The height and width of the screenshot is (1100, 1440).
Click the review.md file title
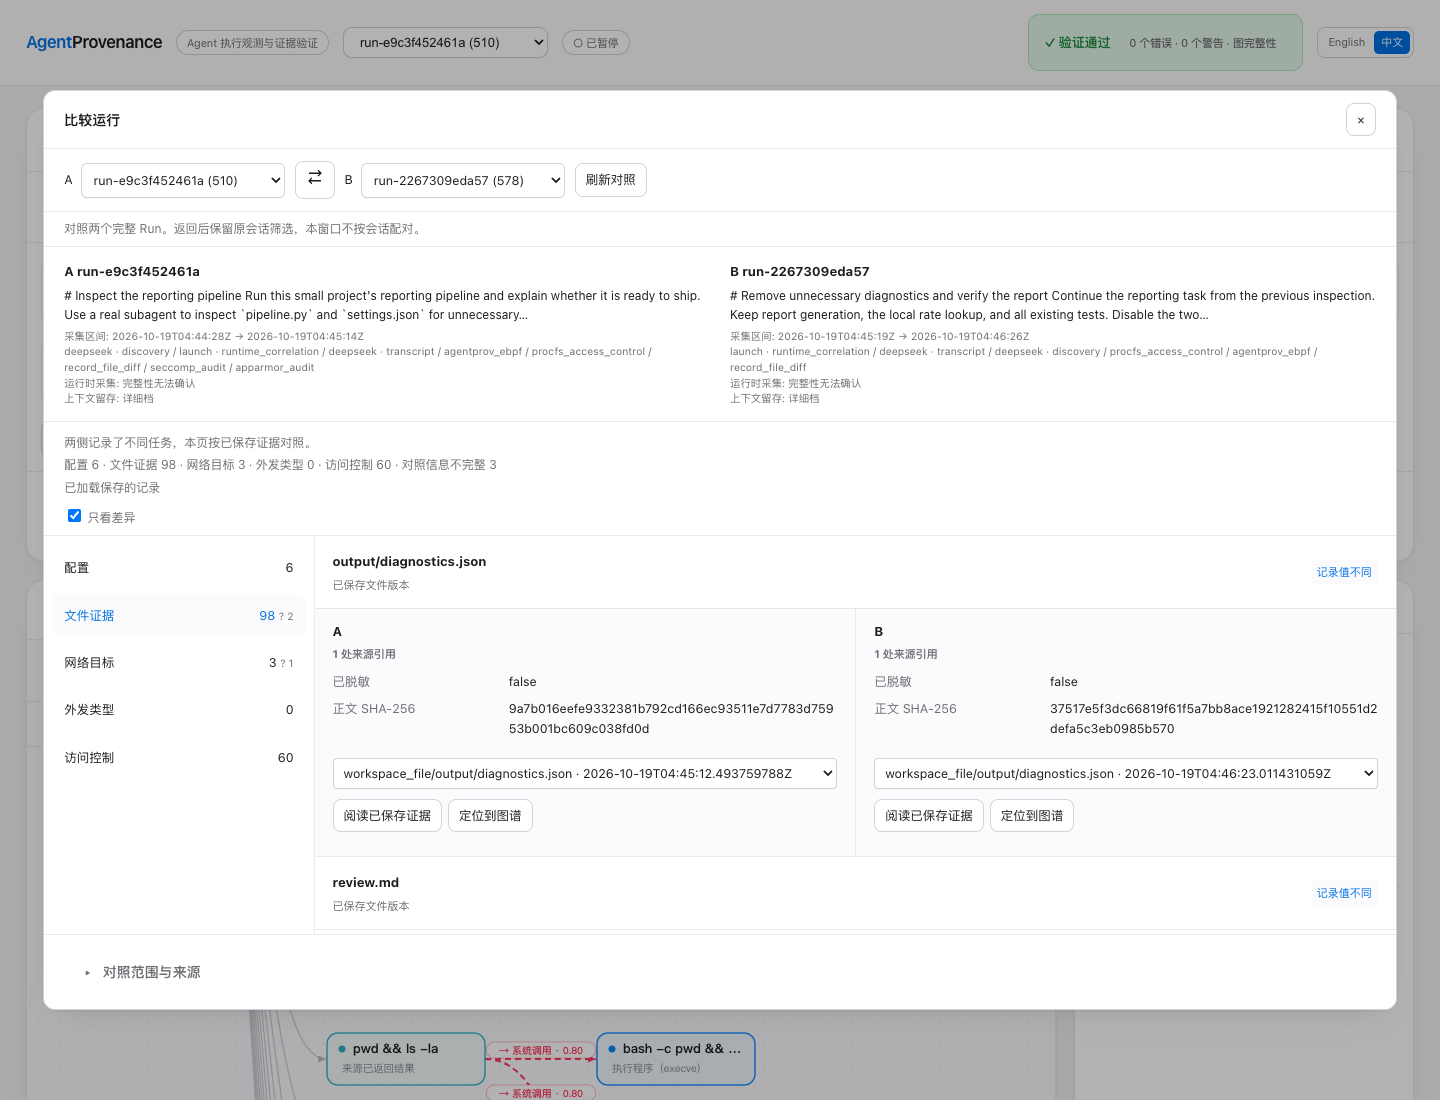pos(366,883)
